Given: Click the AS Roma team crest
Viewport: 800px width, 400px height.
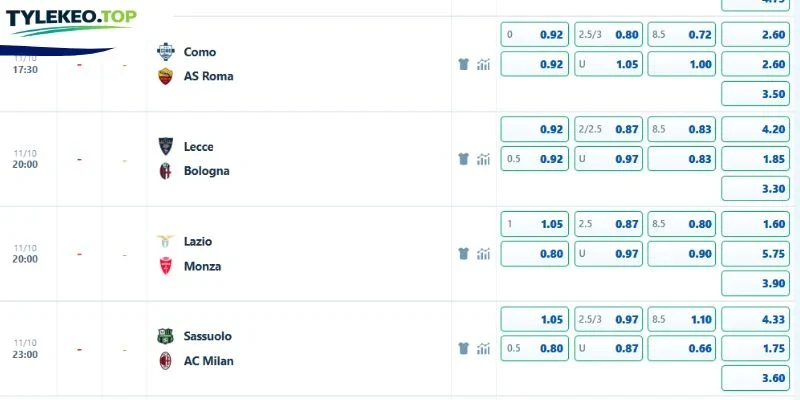Looking at the screenshot, I should pos(165,76).
